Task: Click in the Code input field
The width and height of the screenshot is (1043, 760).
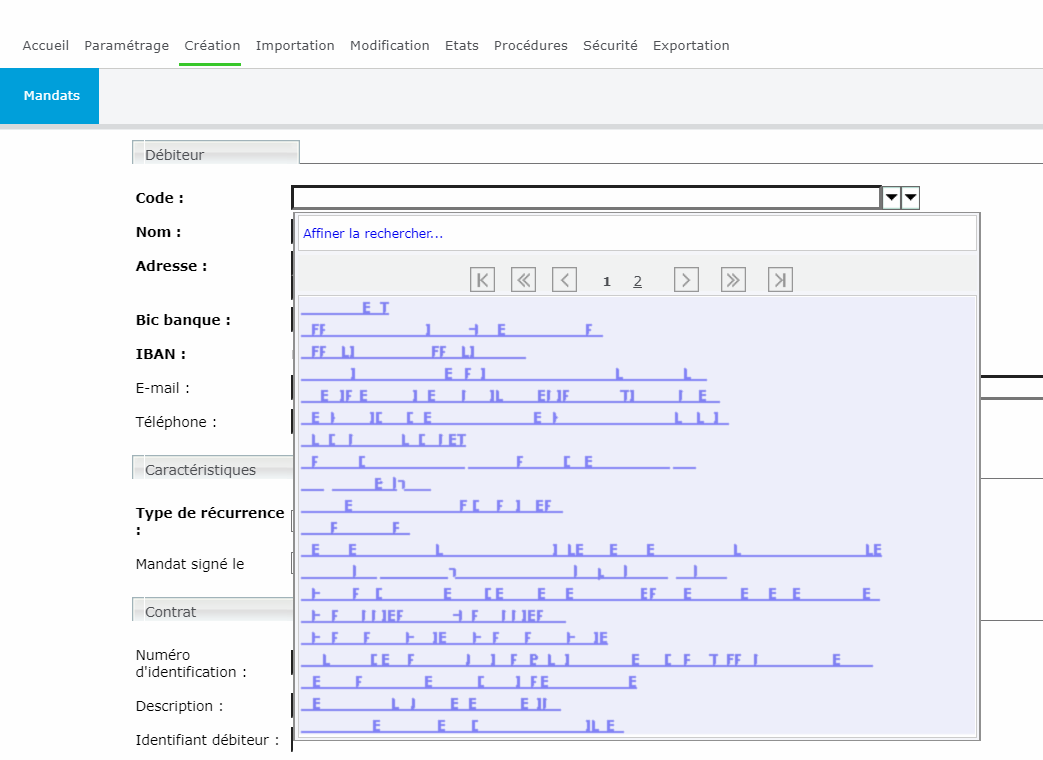Action: tap(586, 198)
